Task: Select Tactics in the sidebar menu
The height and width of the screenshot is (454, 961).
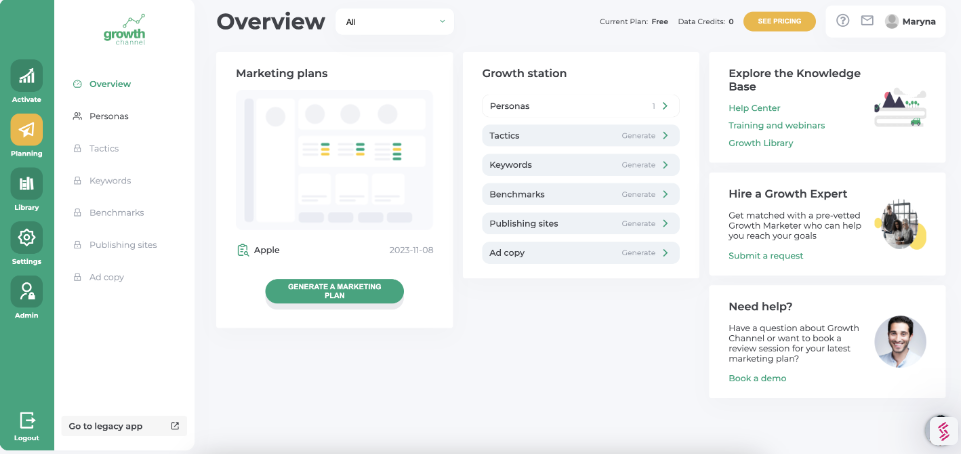Action: pos(104,148)
